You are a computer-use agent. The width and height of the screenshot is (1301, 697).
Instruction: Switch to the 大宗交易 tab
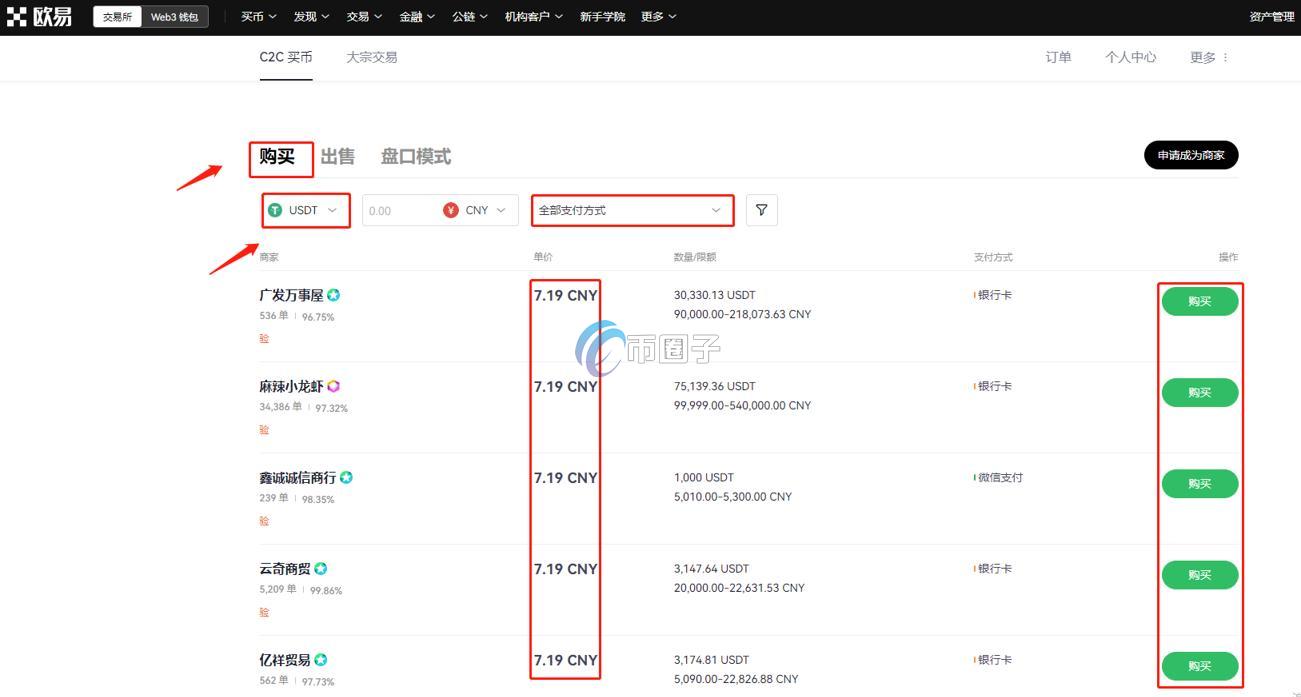point(371,57)
